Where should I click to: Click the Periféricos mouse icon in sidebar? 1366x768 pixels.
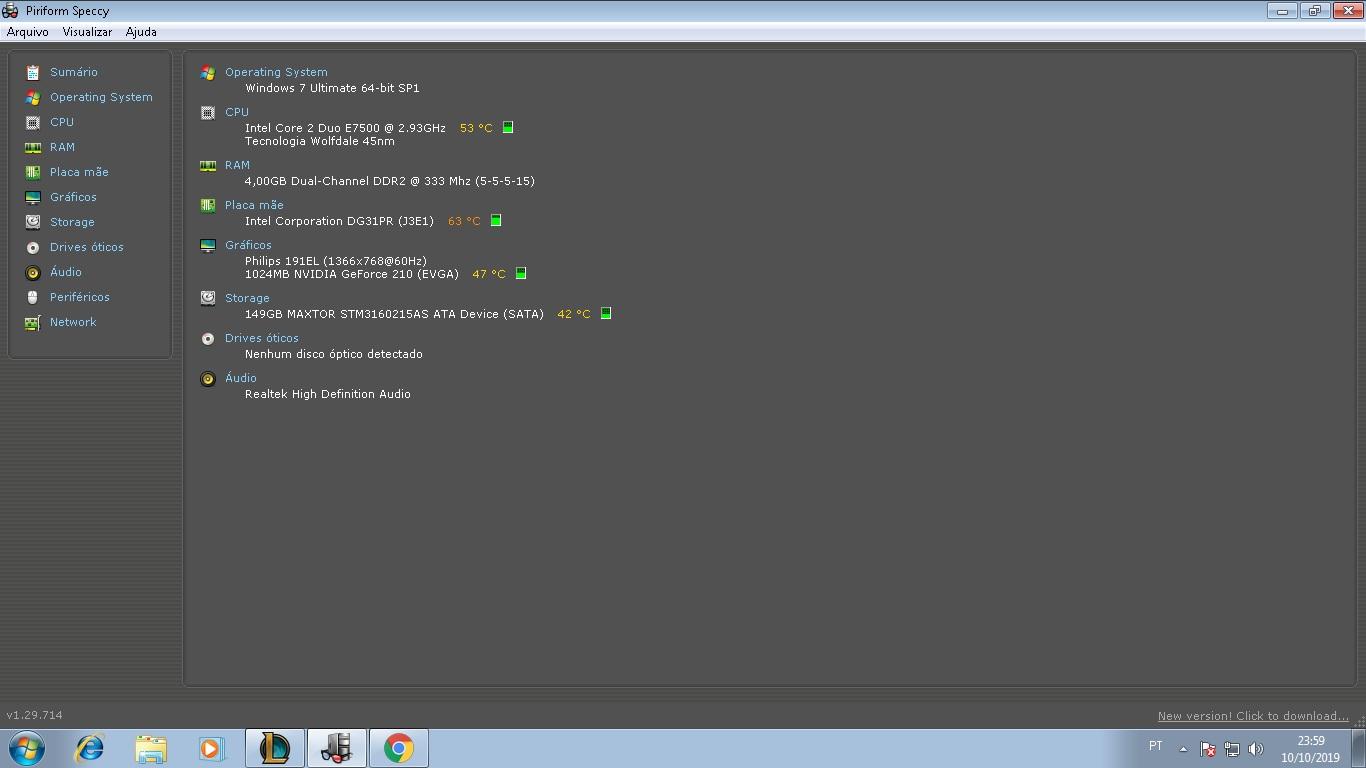pyautogui.click(x=33, y=297)
